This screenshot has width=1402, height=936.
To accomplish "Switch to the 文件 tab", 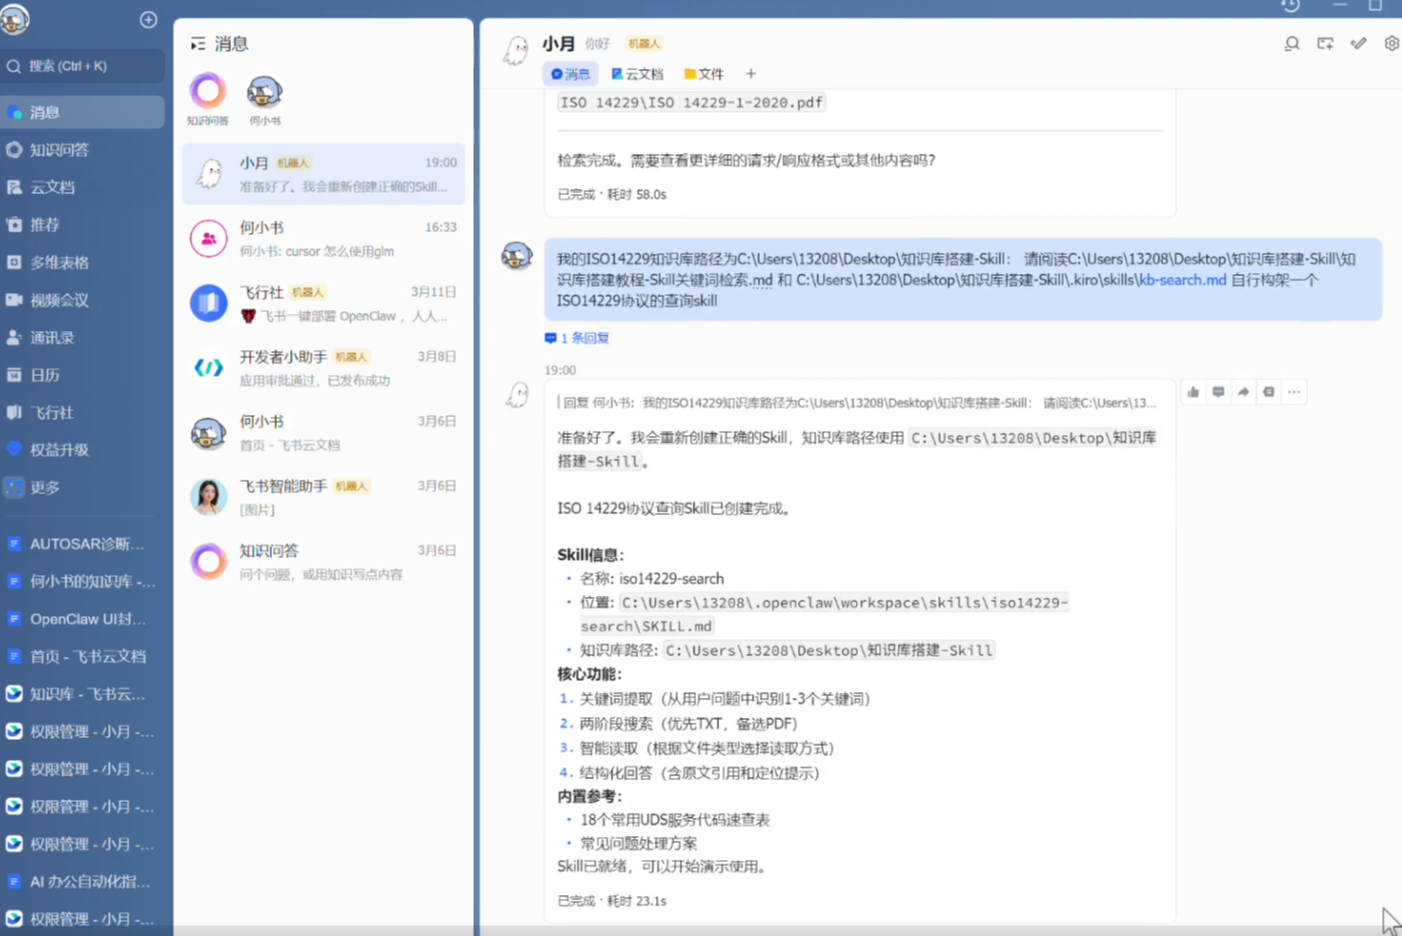I will pos(704,73).
